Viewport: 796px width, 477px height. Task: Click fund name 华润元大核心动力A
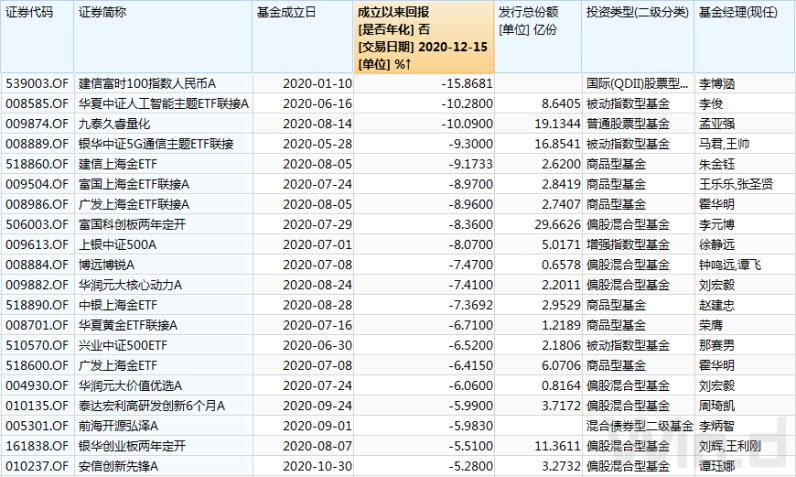130,285
